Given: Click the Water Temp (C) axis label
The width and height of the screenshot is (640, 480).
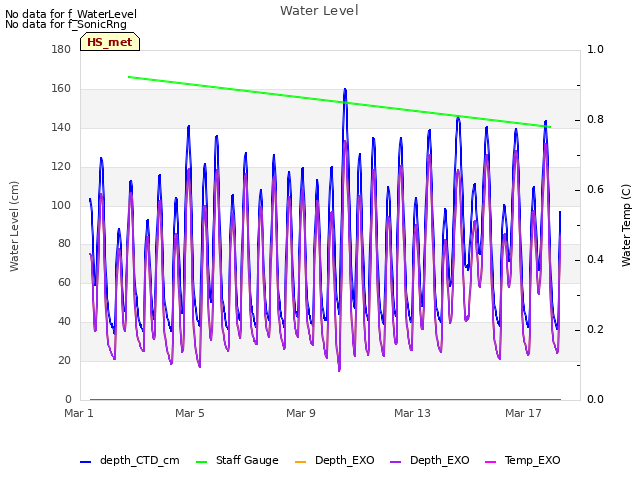Looking at the screenshot, I should 626,226.
